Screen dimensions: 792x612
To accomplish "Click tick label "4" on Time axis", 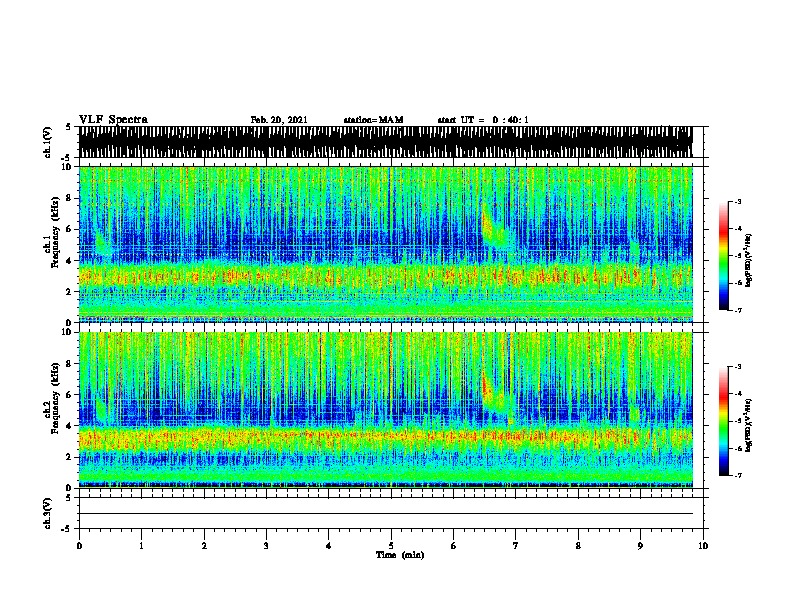I will click(x=329, y=546).
